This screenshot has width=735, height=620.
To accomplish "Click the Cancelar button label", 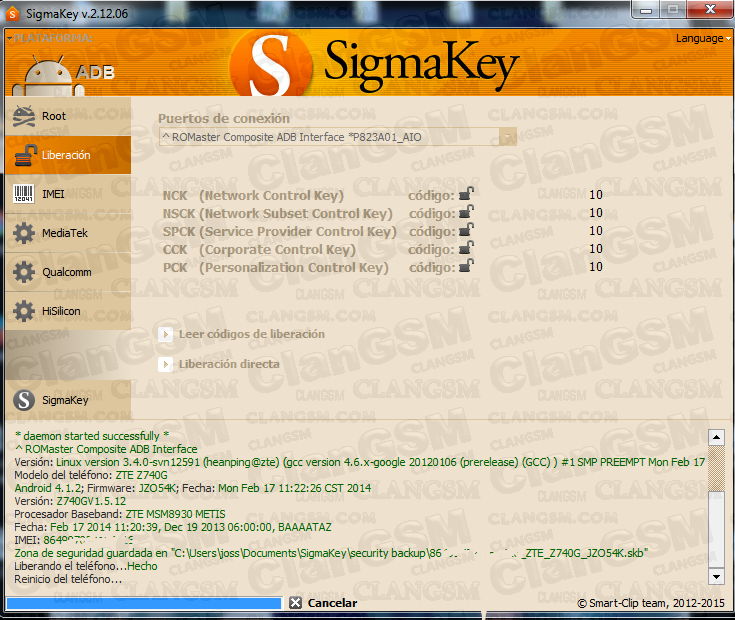I will coord(332,603).
